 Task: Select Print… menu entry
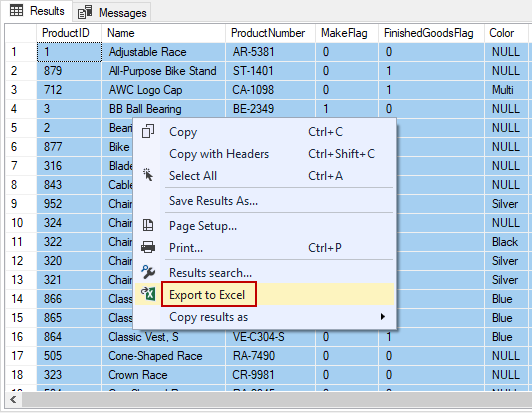[264, 248]
